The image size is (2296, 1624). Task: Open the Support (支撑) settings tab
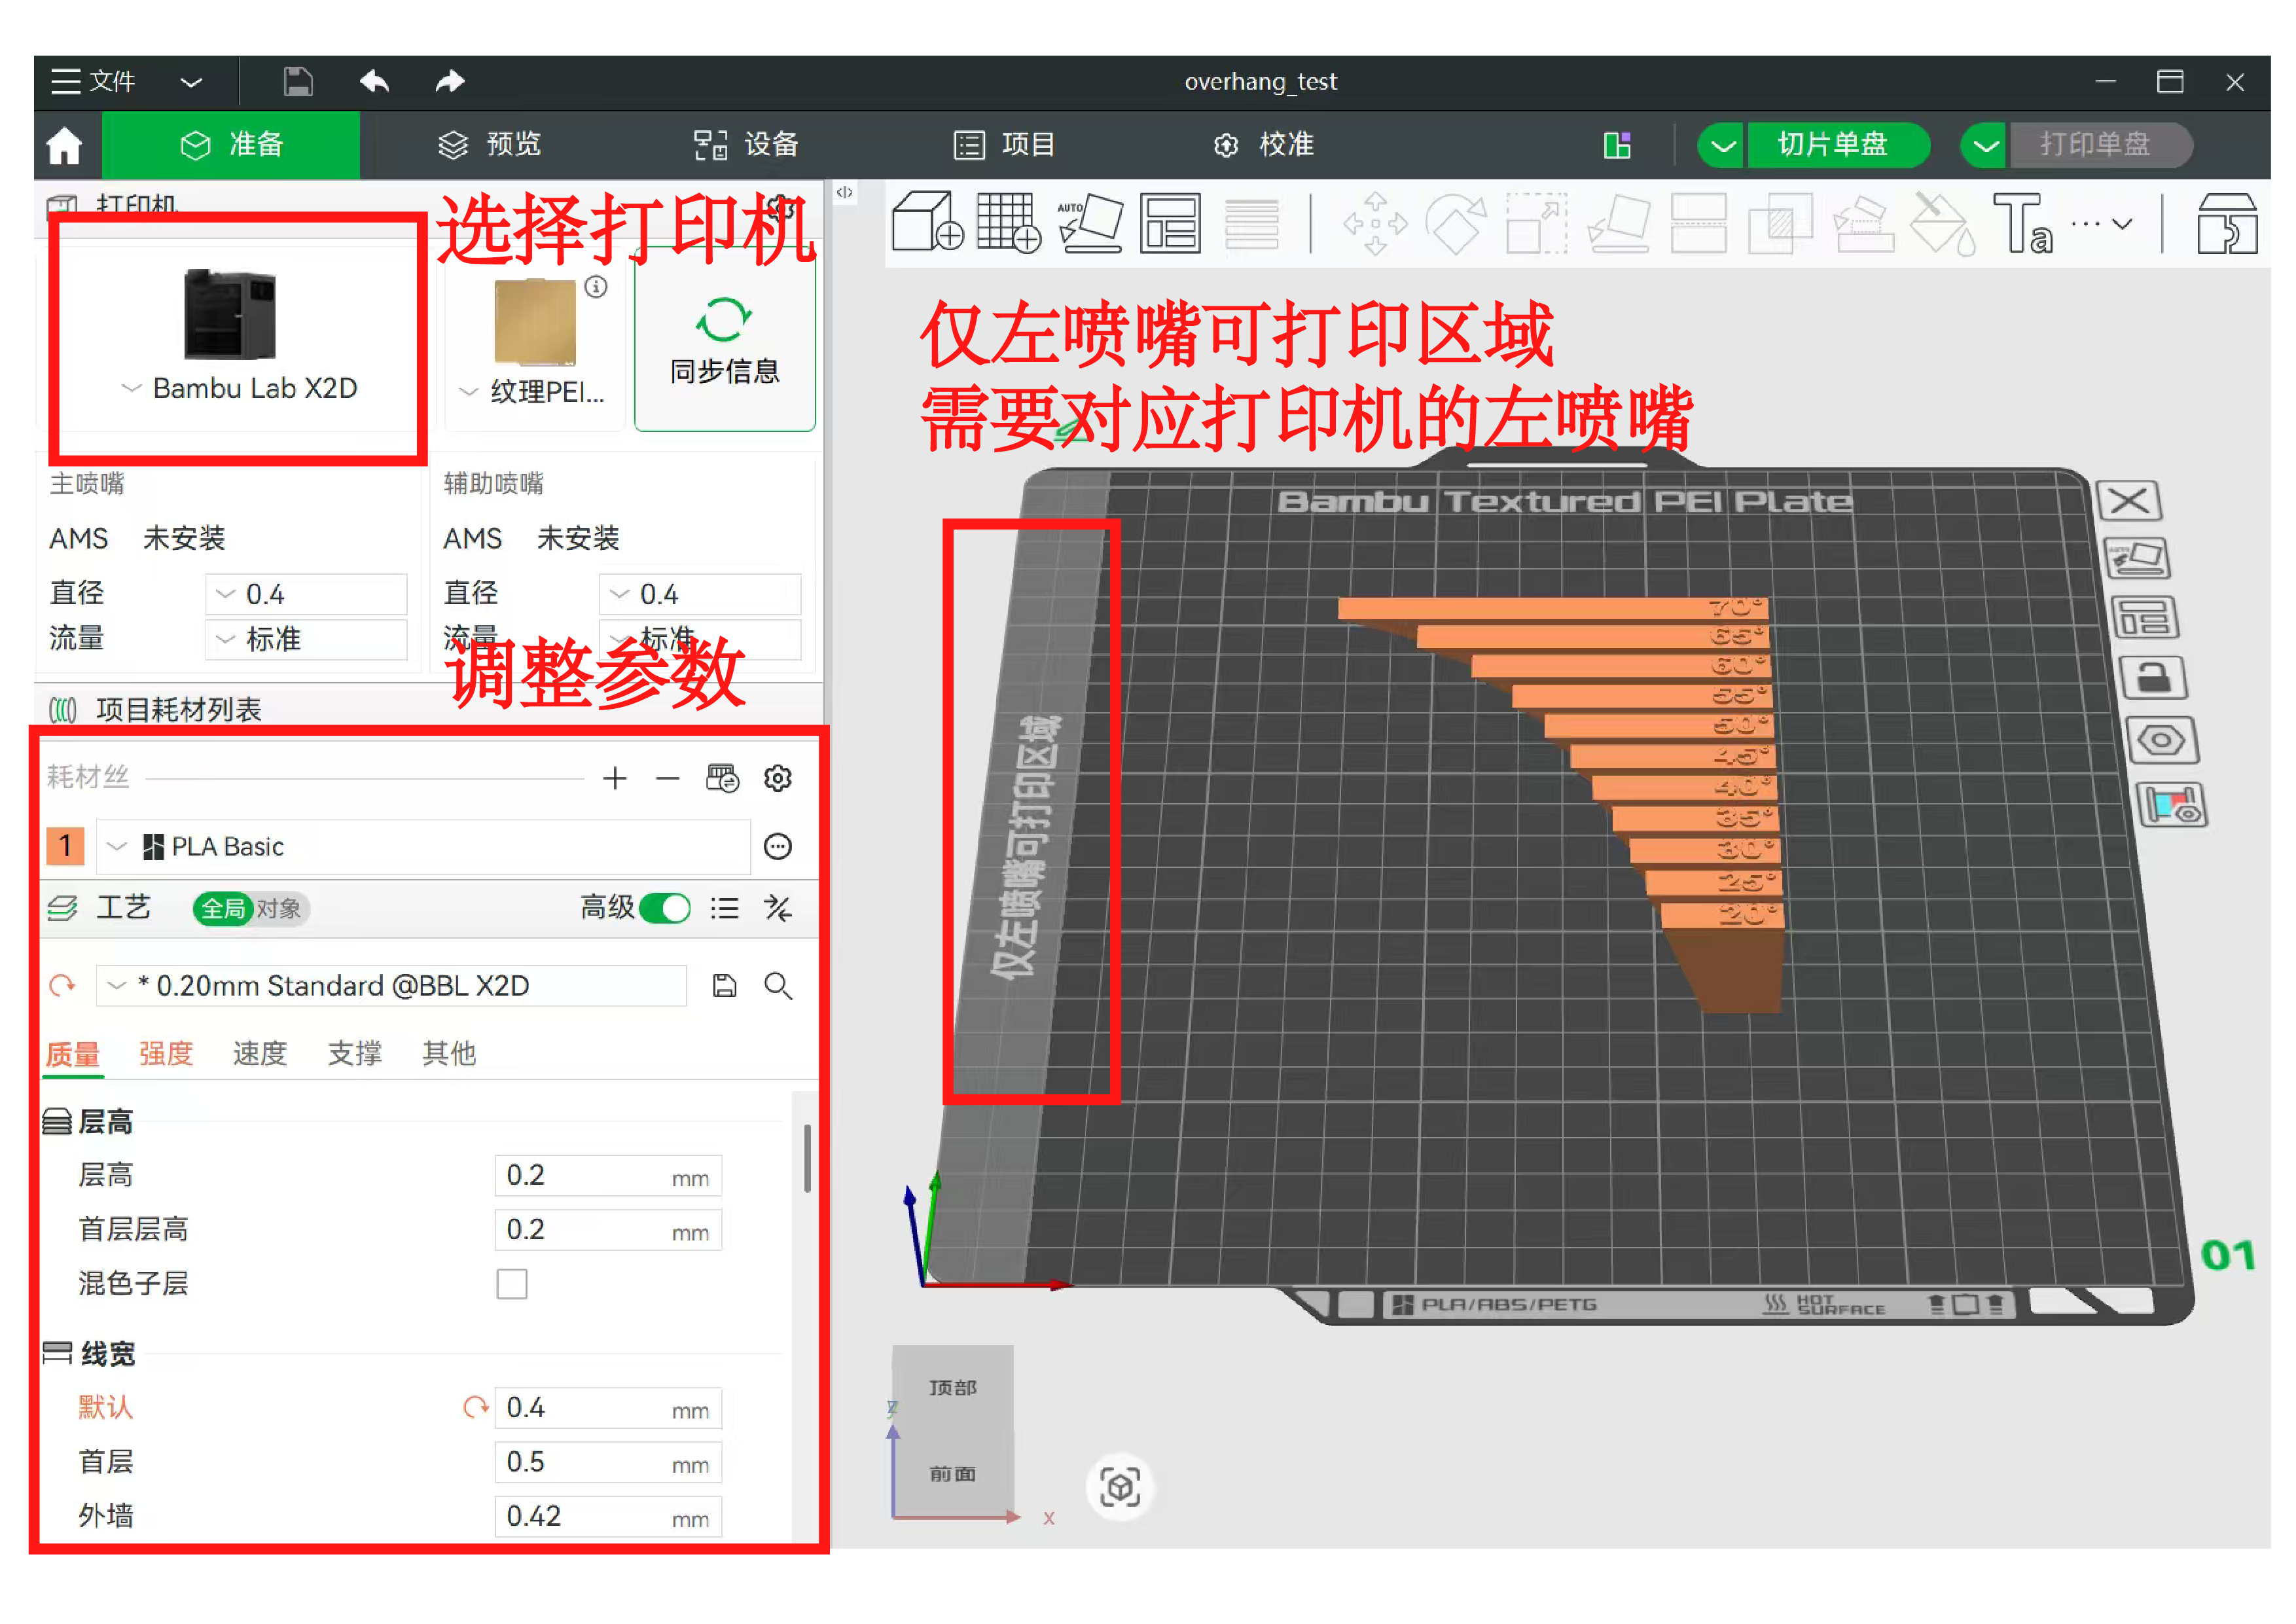[354, 1053]
